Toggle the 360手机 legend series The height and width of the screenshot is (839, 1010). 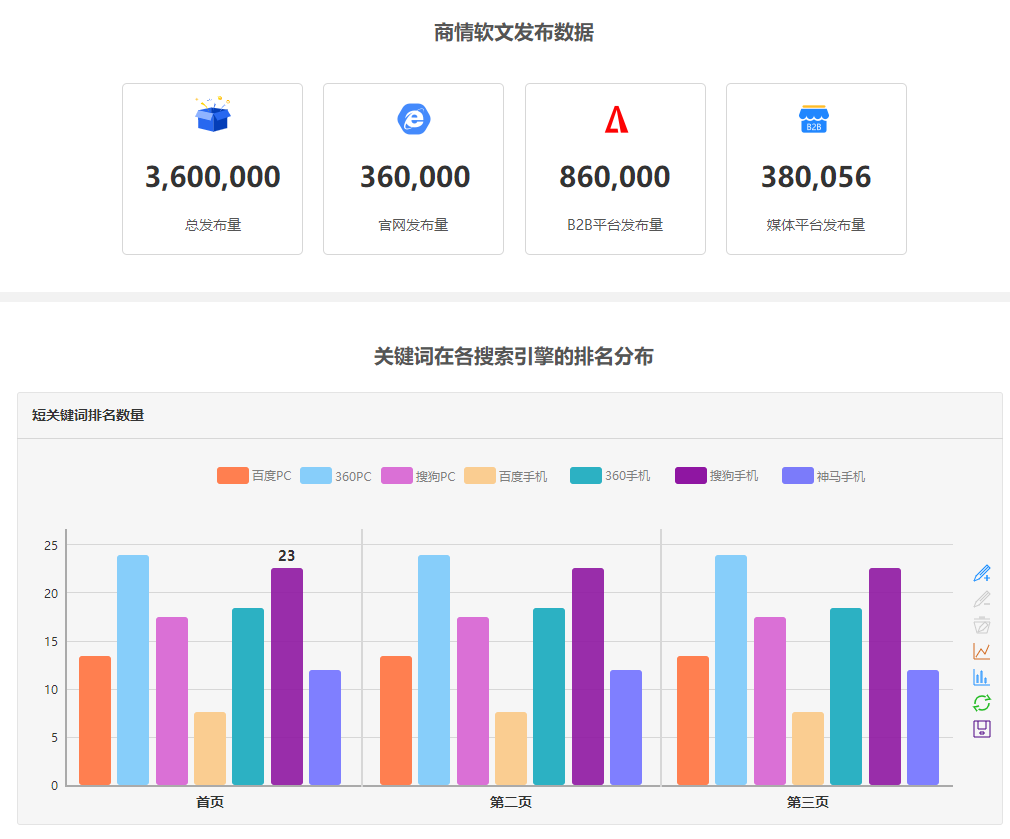click(x=610, y=476)
